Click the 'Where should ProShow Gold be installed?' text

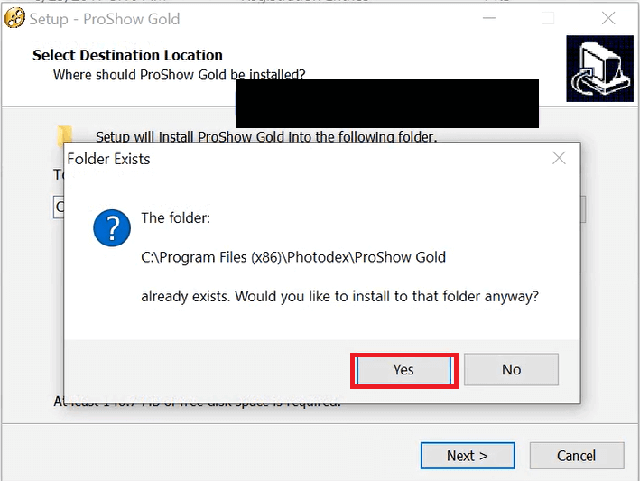(x=179, y=74)
